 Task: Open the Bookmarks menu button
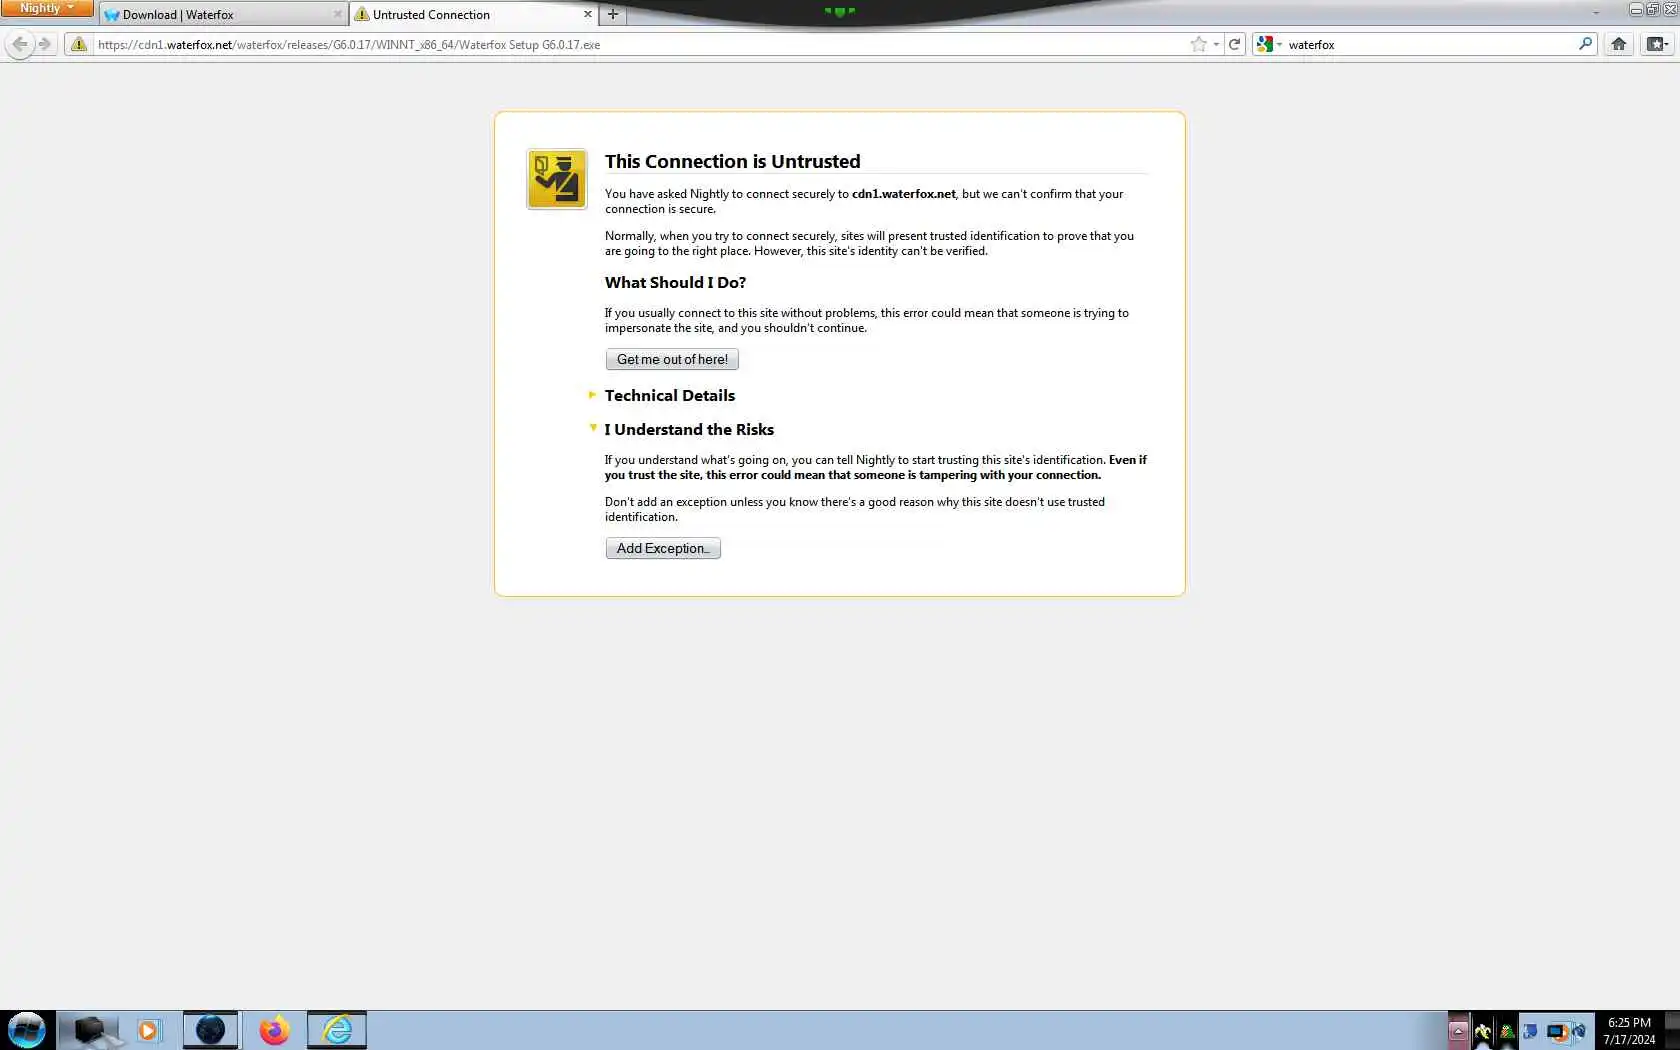pyautogui.click(x=1657, y=44)
